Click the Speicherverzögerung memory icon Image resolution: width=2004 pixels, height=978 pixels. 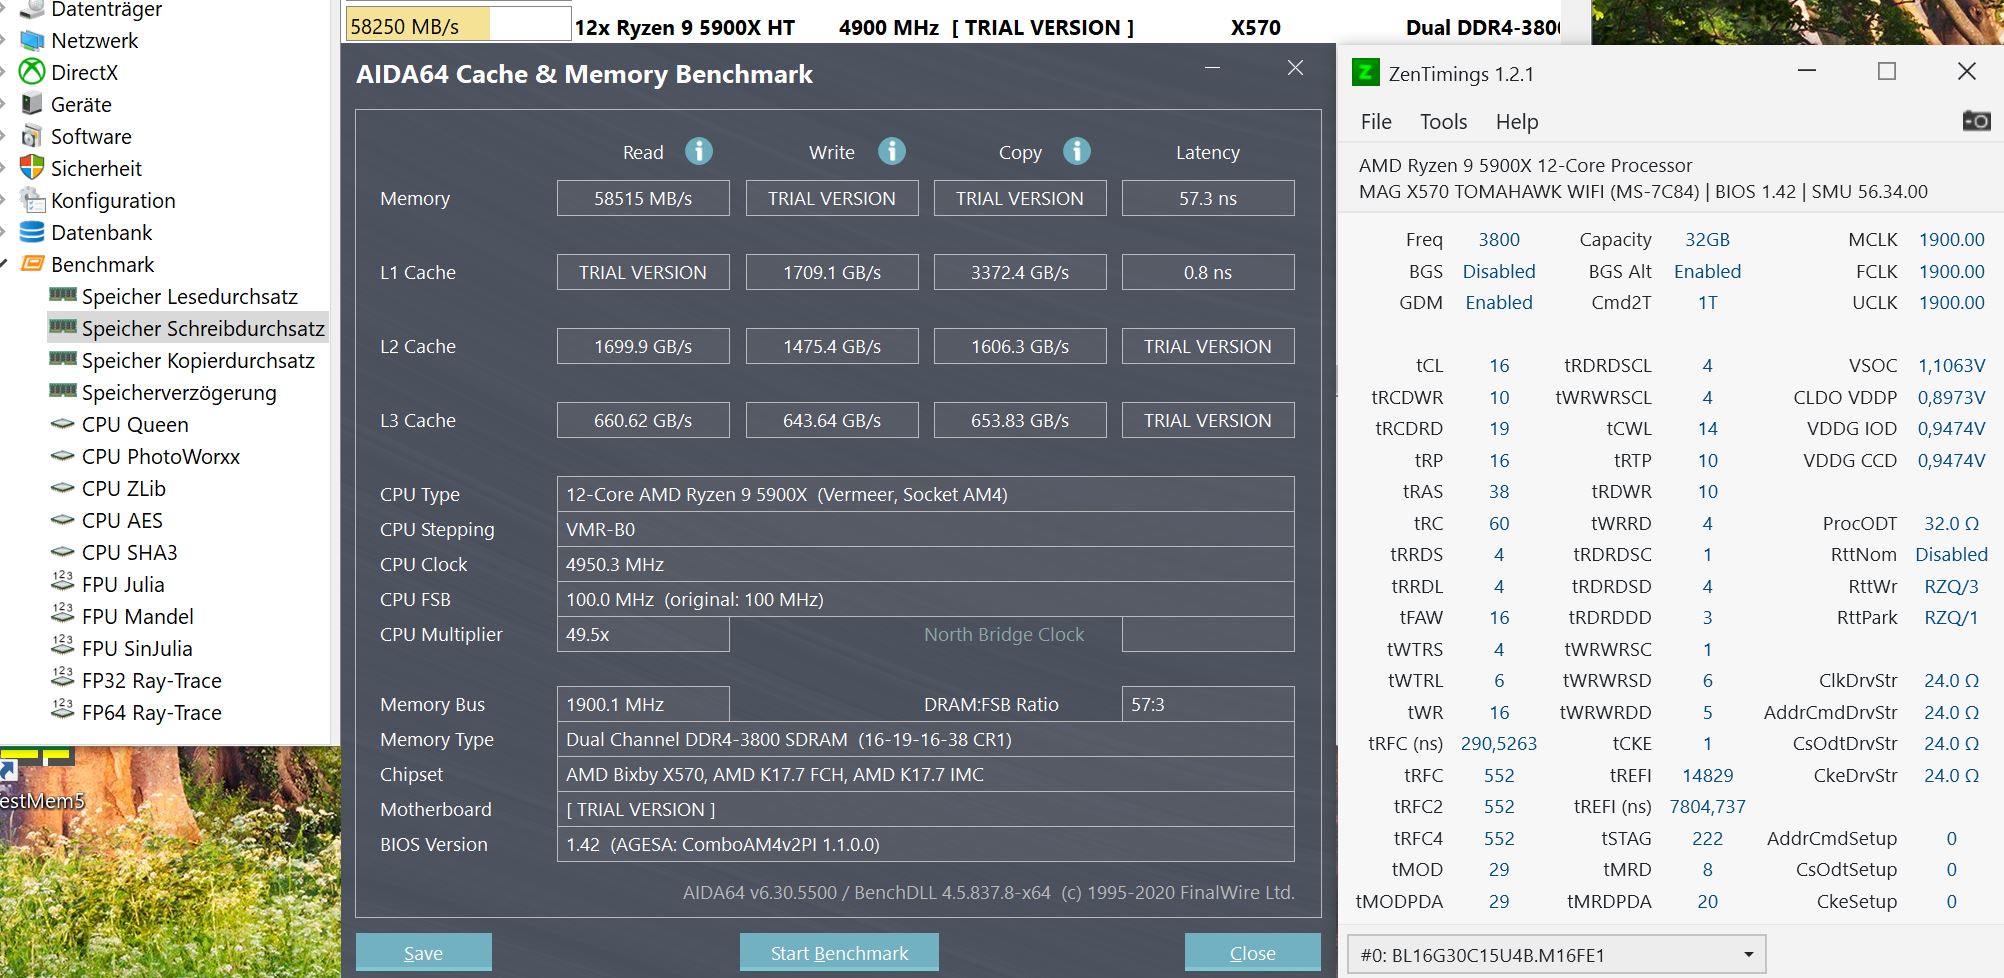(x=63, y=392)
